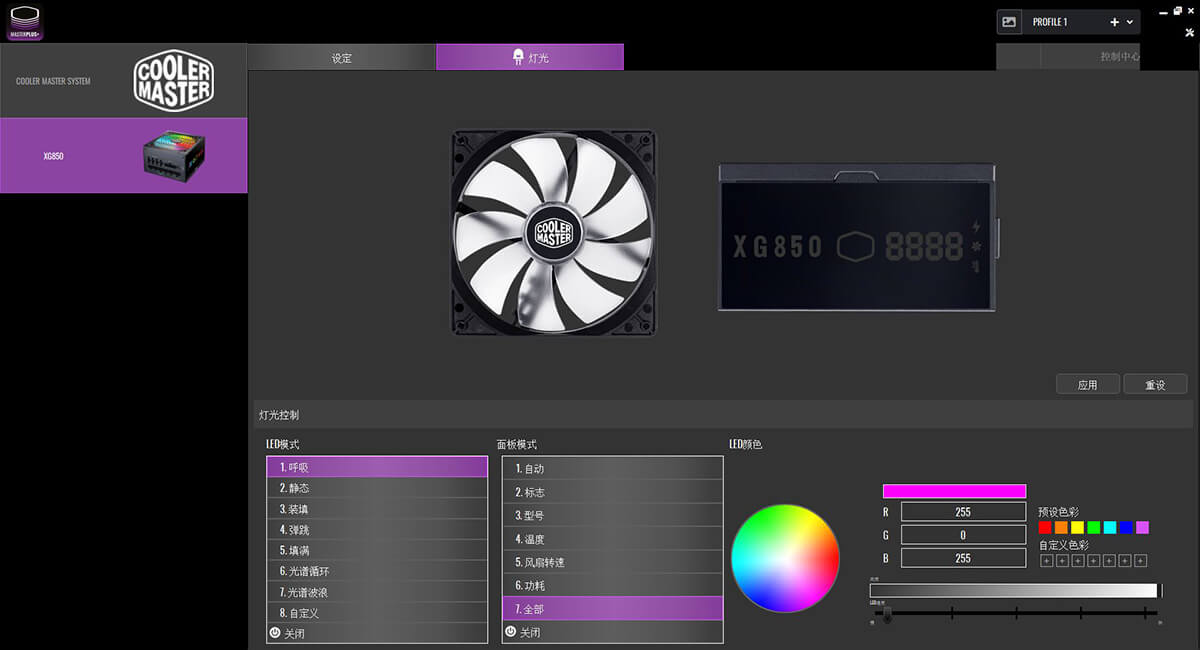
Task: Select LED mode 7. 光谱波浪
Action: click(377, 592)
